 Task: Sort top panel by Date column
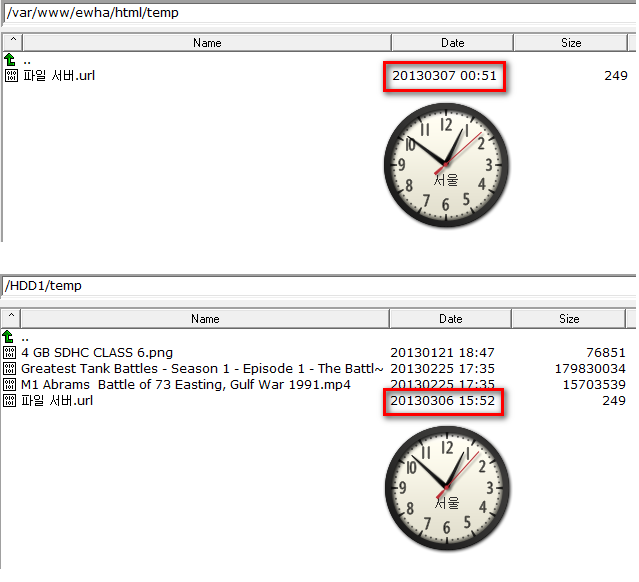pos(452,42)
